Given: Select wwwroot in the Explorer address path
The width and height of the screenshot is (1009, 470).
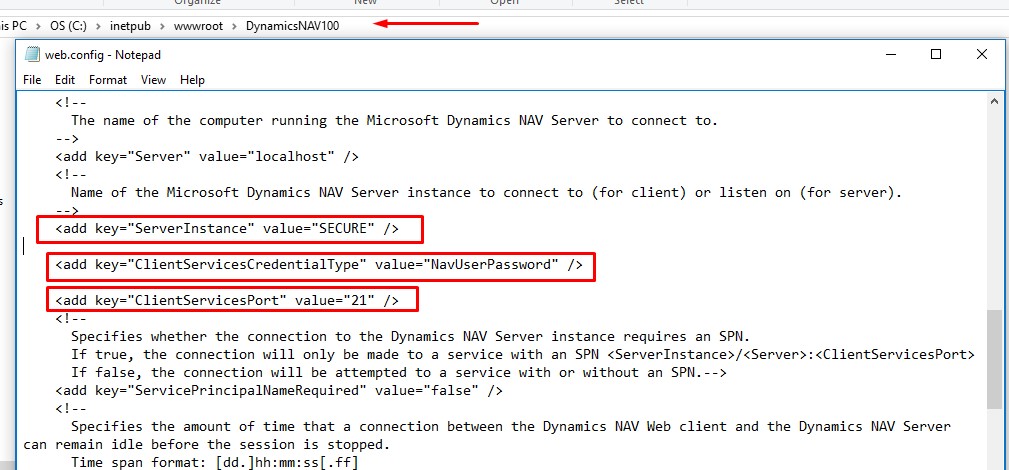Looking at the screenshot, I should [x=197, y=26].
